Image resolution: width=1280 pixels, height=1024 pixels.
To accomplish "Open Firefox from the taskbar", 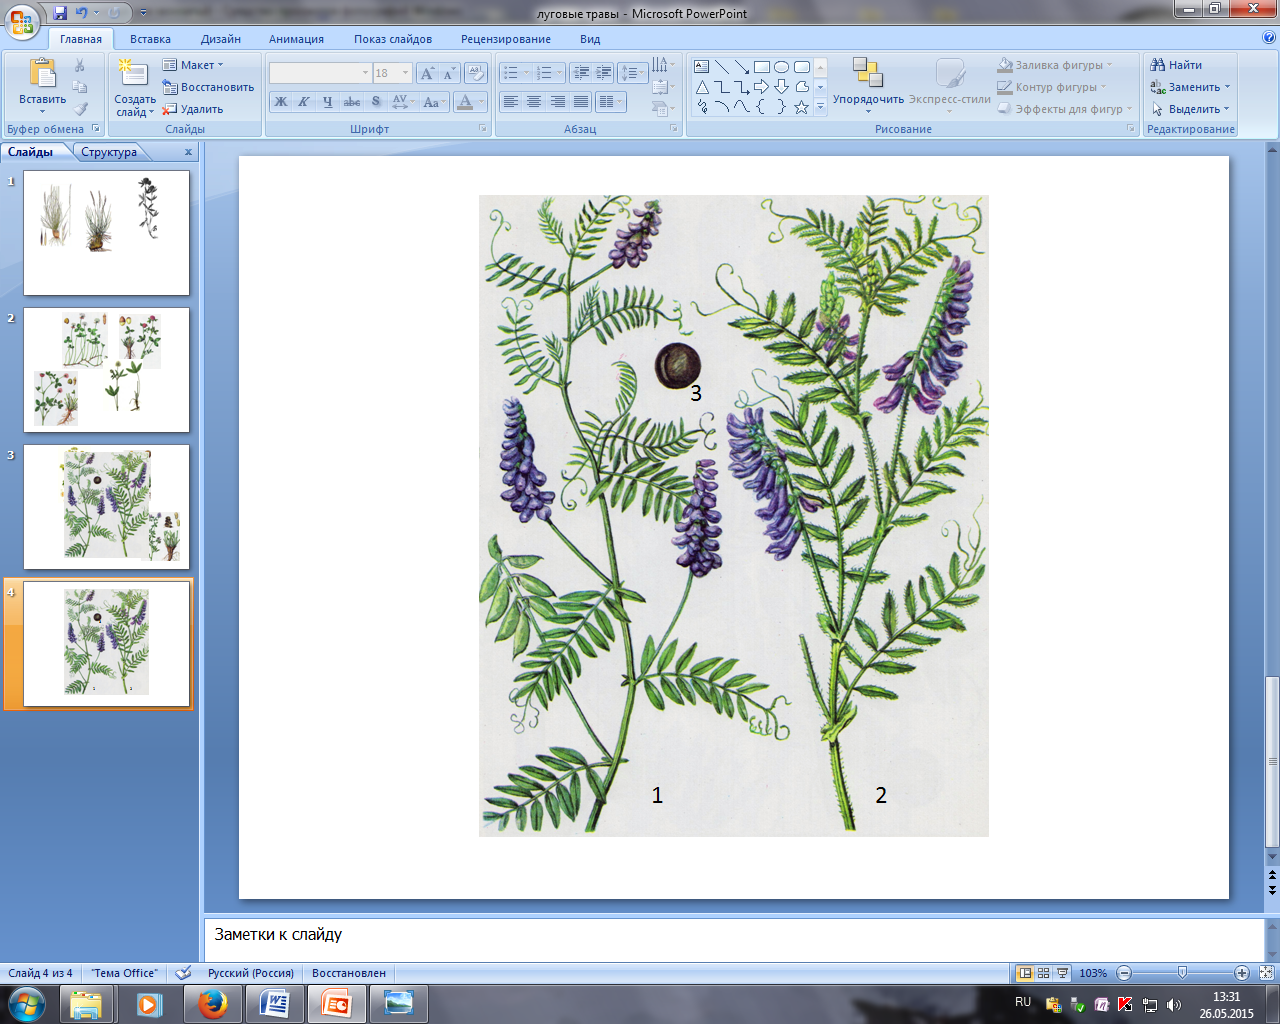I will pos(212,1004).
